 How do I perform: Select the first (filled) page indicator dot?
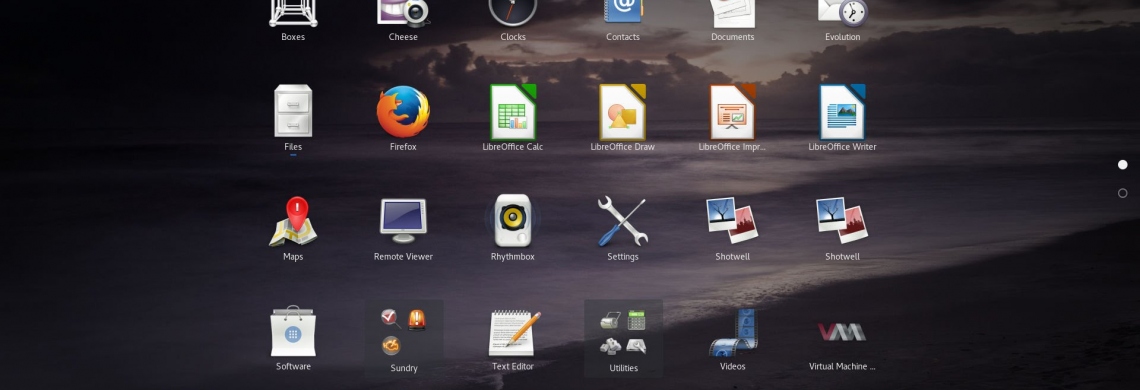[x=1123, y=165]
